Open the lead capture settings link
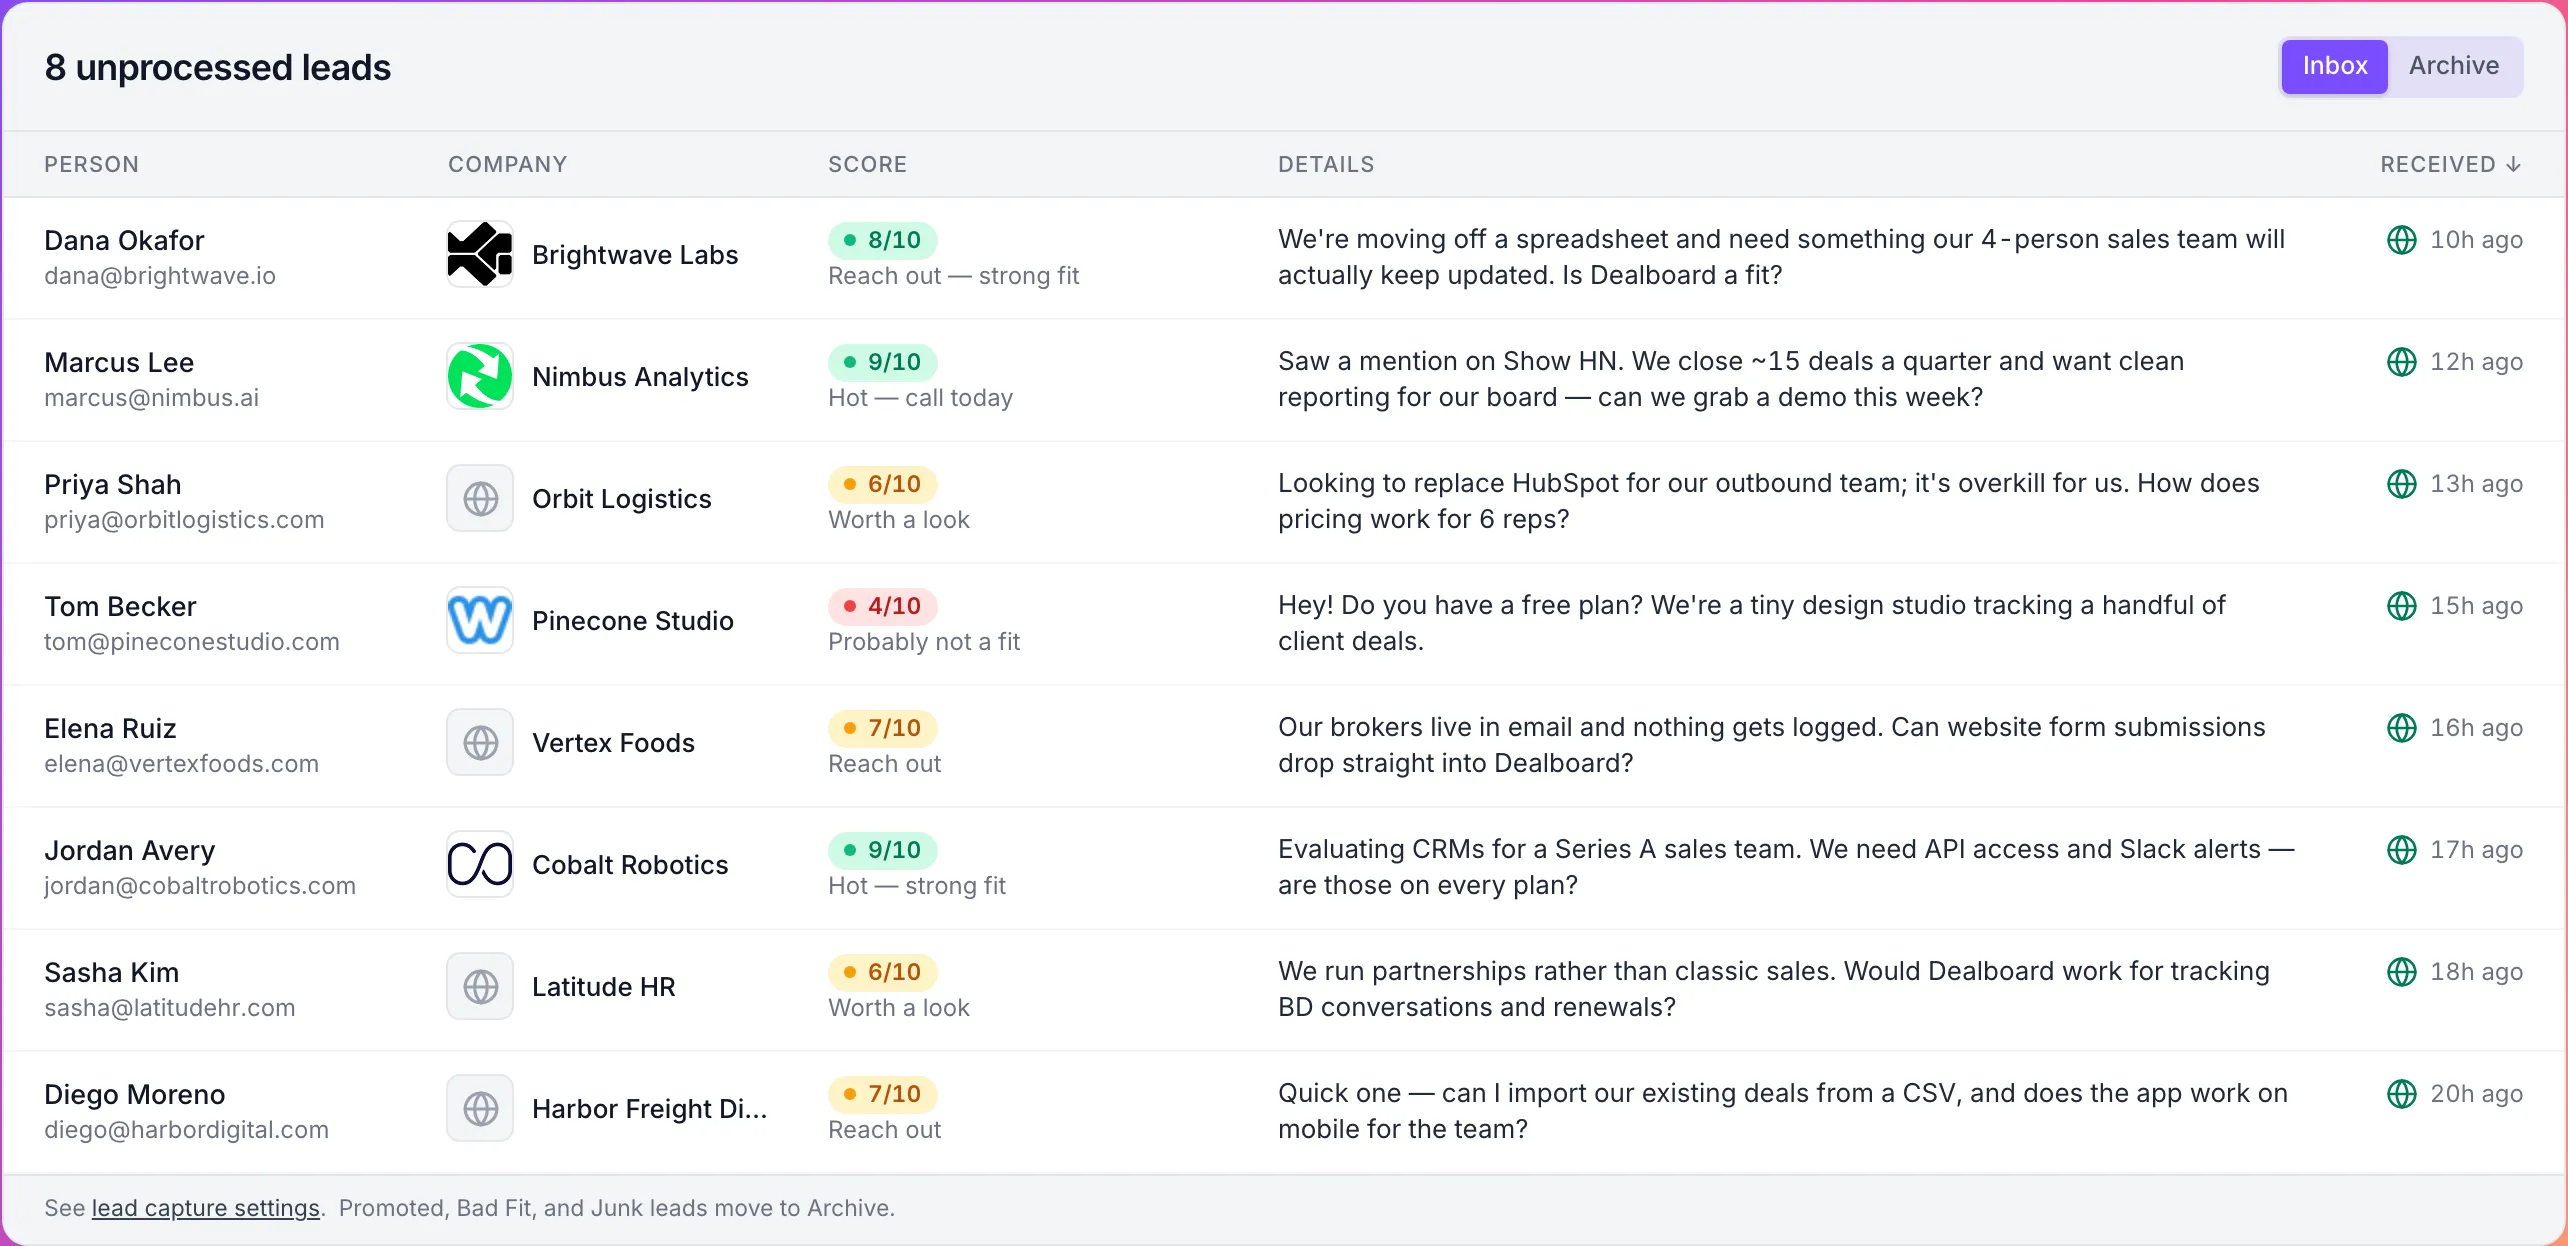Image resolution: width=2568 pixels, height=1246 pixels. pos(206,1208)
